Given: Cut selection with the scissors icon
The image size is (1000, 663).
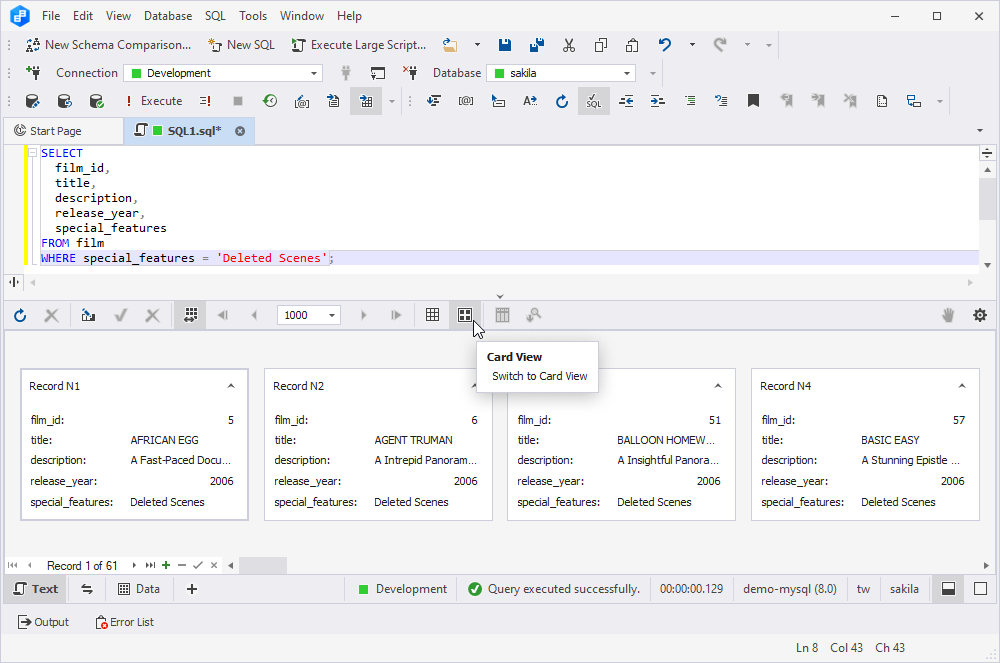Looking at the screenshot, I should [x=568, y=45].
